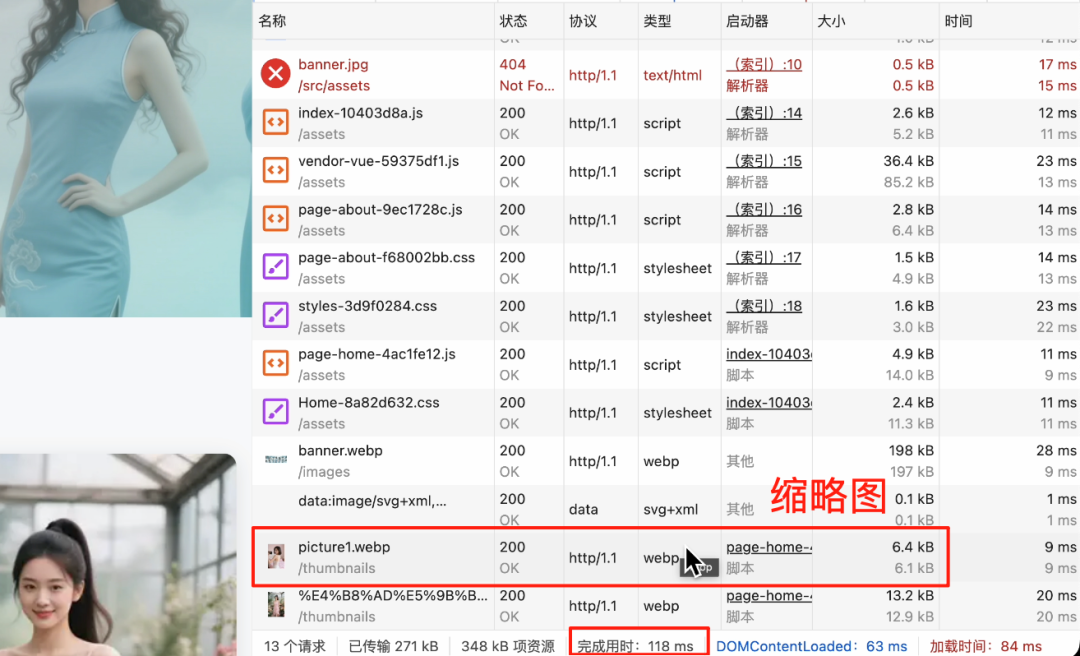
Task: Select the script icon for page-about-9ec1728c.js
Action: pos(275,218)
